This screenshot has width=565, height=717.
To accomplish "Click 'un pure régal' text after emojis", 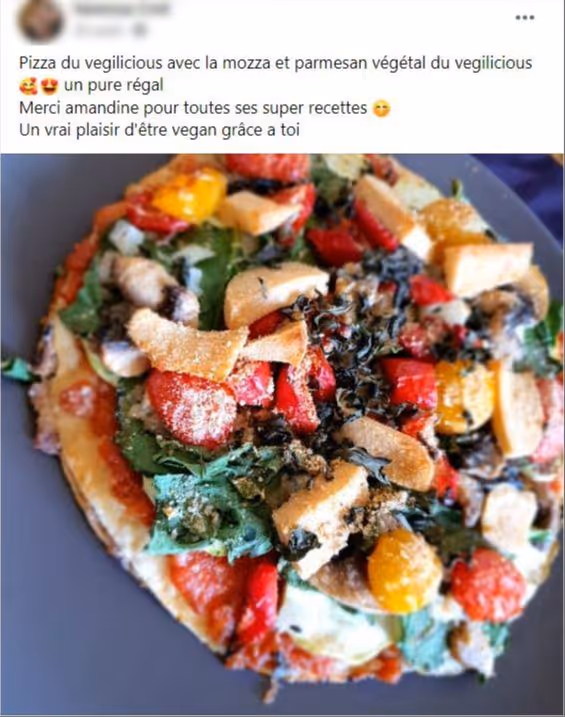I will (x=113, y=86).
